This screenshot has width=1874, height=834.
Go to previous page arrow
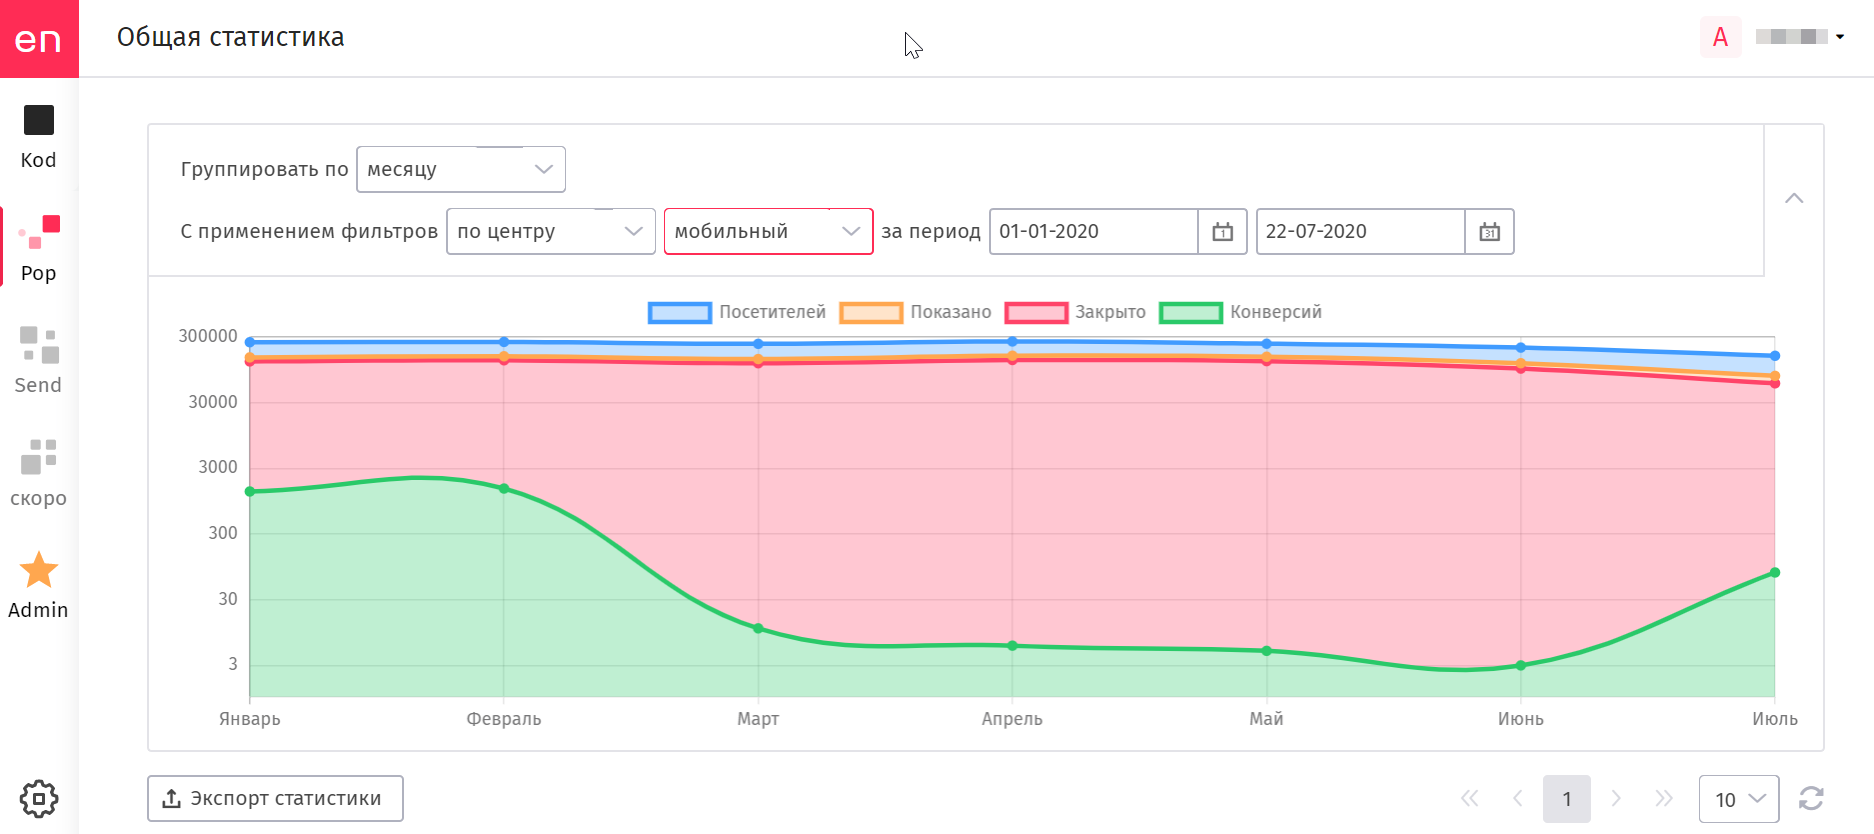[x=1518, y=798]
